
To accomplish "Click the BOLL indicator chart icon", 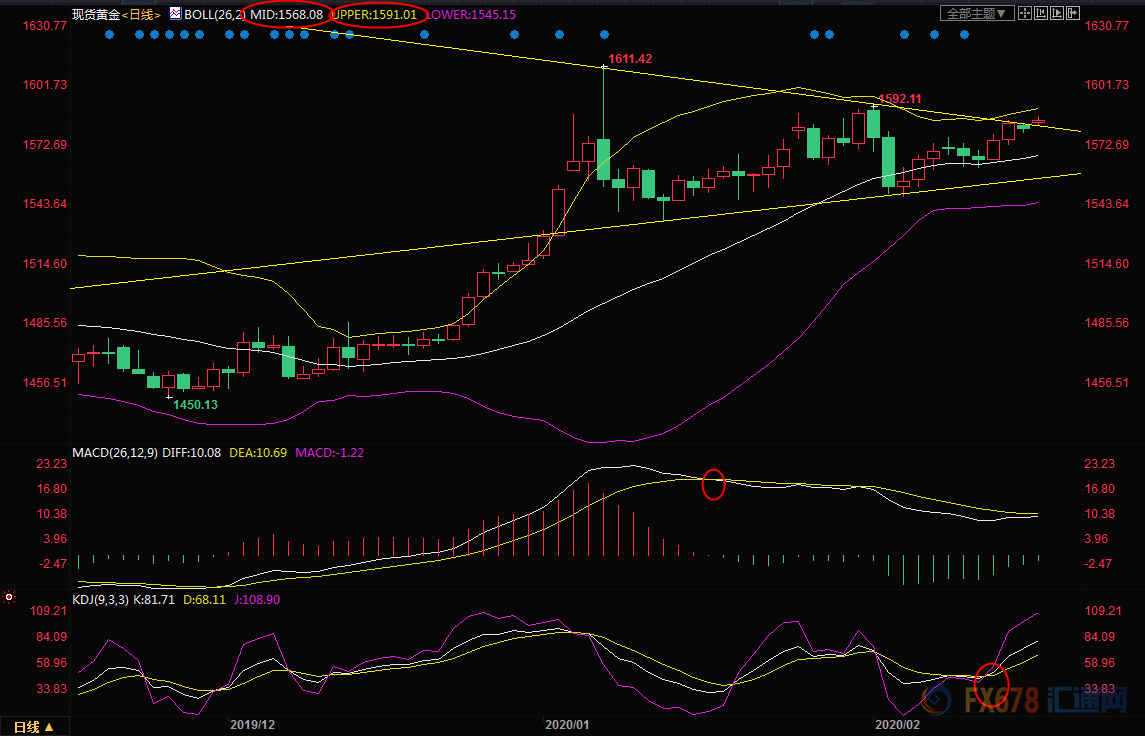I will point(176,14).
